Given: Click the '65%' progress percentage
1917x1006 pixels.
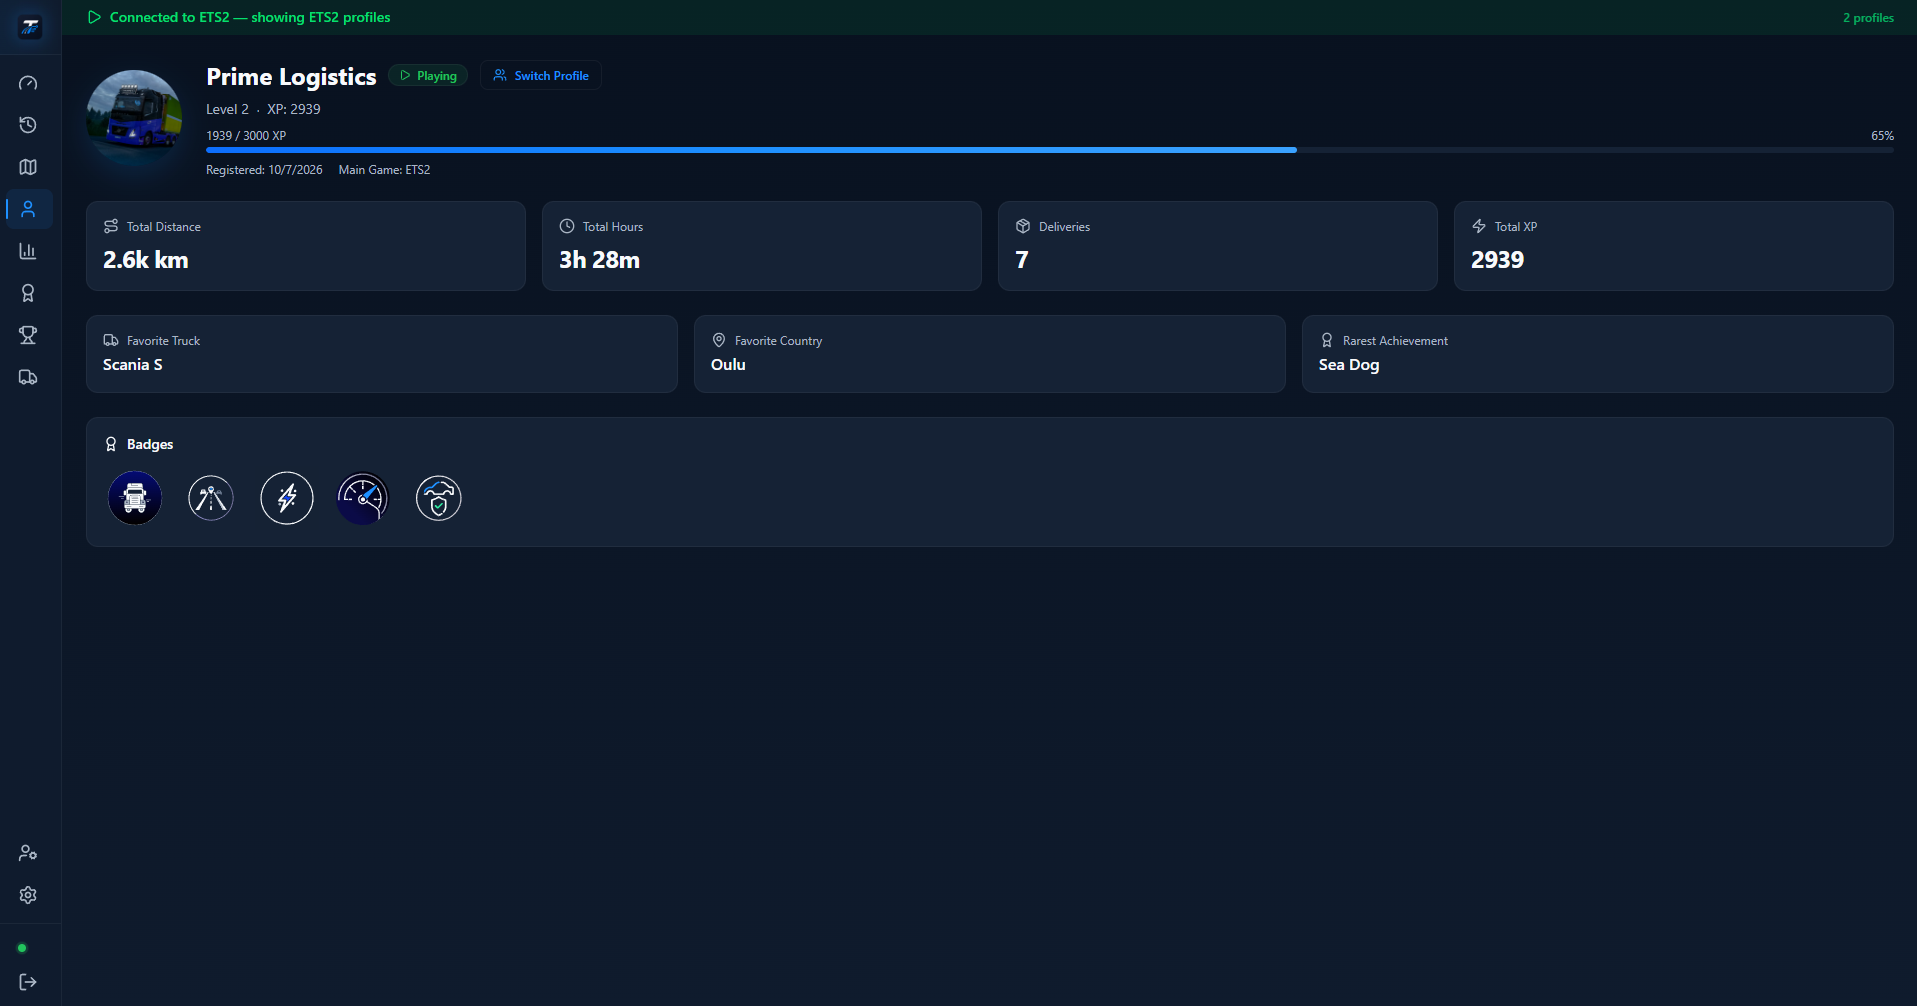Looking at the screenshot, I should tap(1882, 135).
